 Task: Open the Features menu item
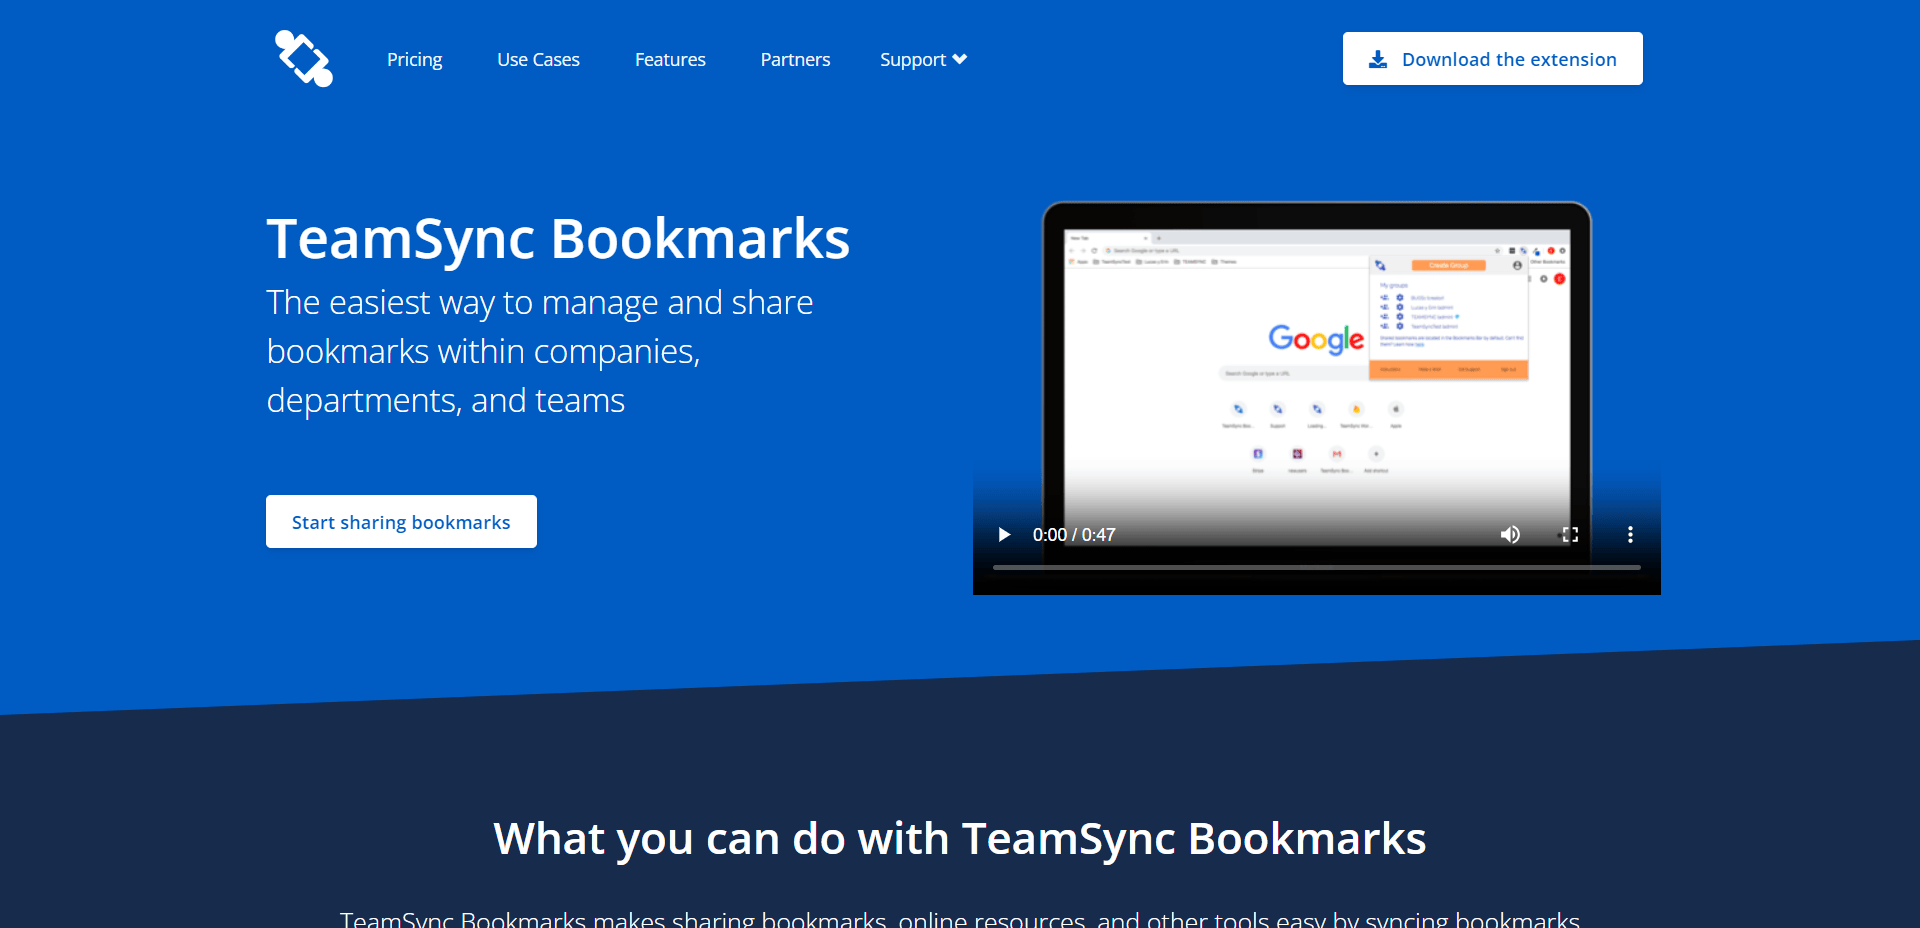(x=670, y=60)
